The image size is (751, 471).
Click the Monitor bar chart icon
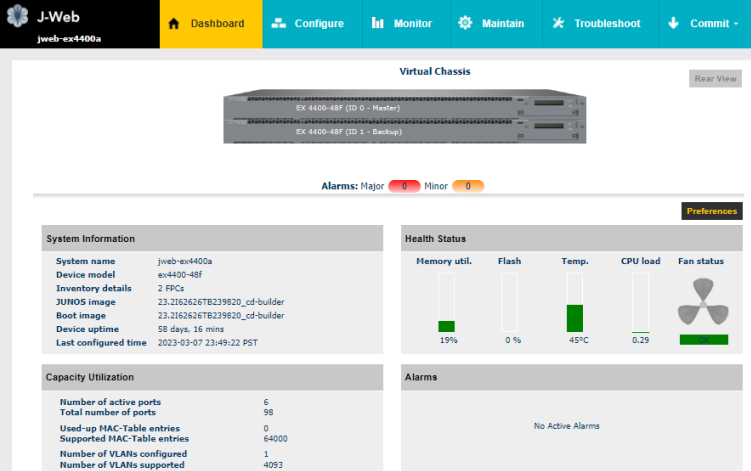tap(377, 24)
